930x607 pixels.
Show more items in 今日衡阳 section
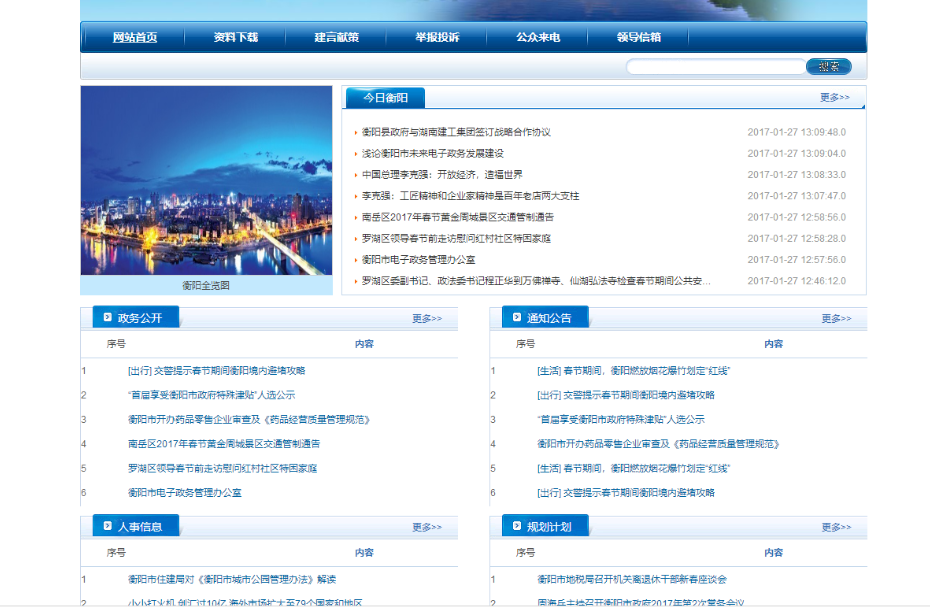pos(835,97)
